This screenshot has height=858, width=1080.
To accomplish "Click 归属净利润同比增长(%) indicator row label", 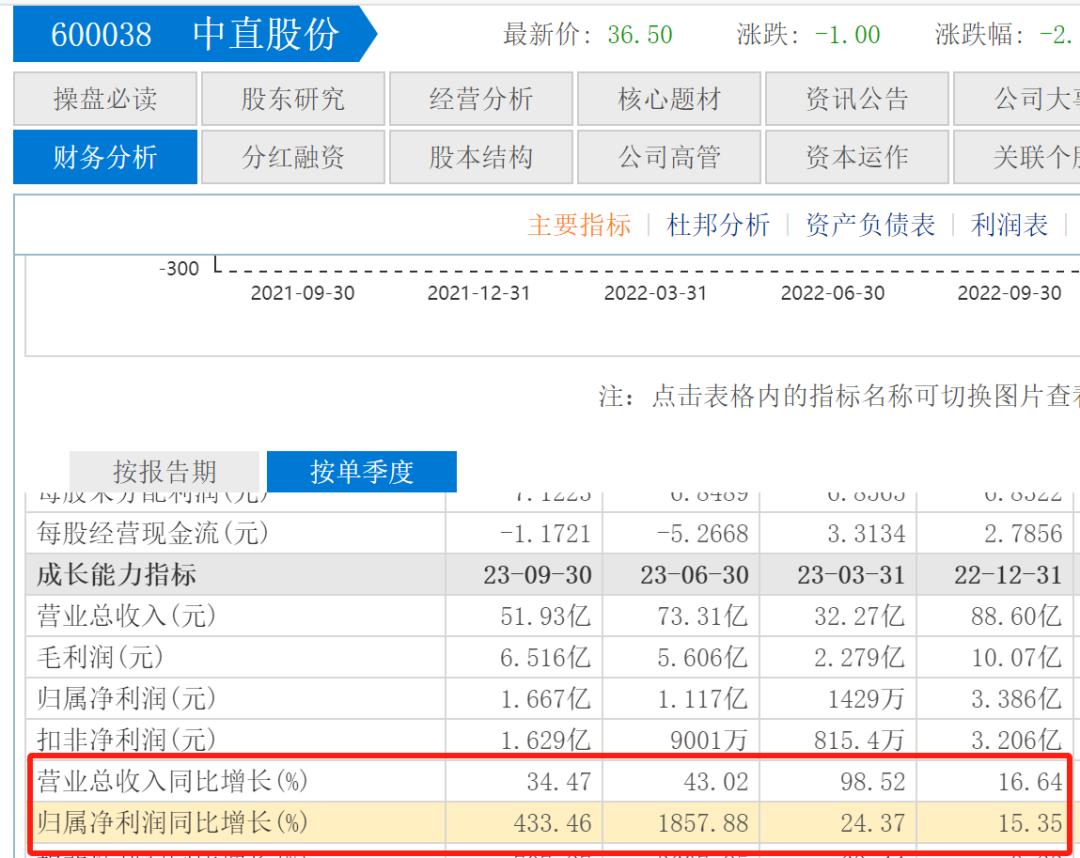I will click(x=170, y=823).
